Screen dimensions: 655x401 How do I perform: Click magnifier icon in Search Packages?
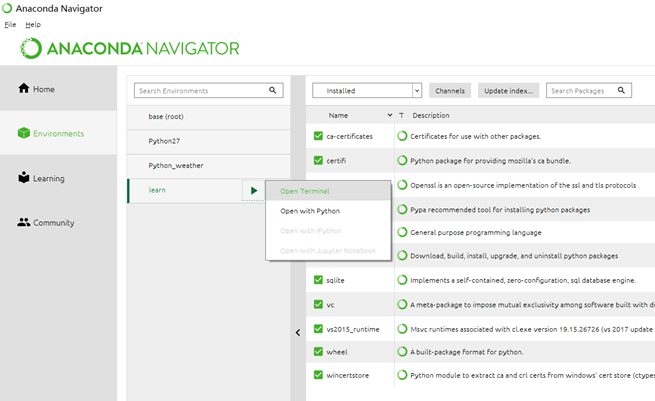coord(621,90)
